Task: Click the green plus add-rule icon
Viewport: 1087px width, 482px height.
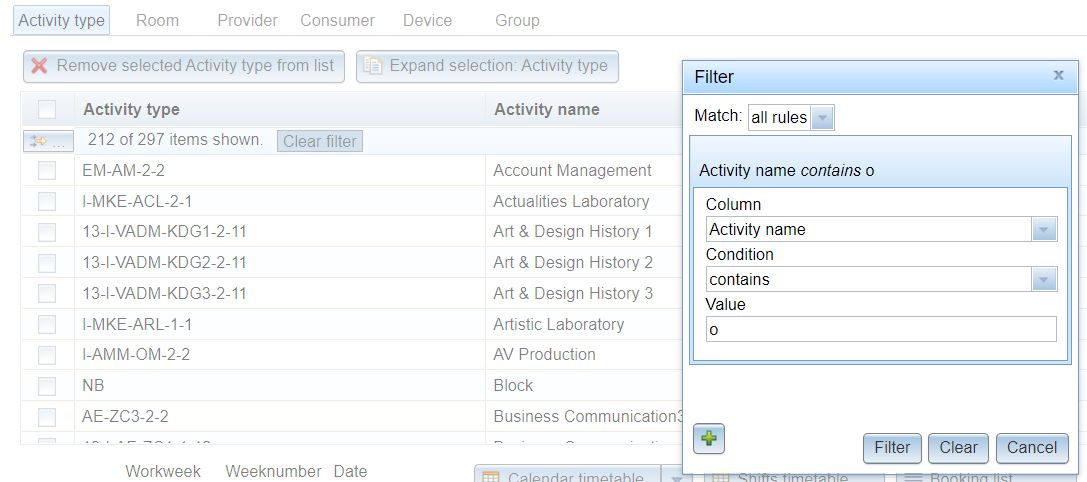Action: click(x=708, y=439)
